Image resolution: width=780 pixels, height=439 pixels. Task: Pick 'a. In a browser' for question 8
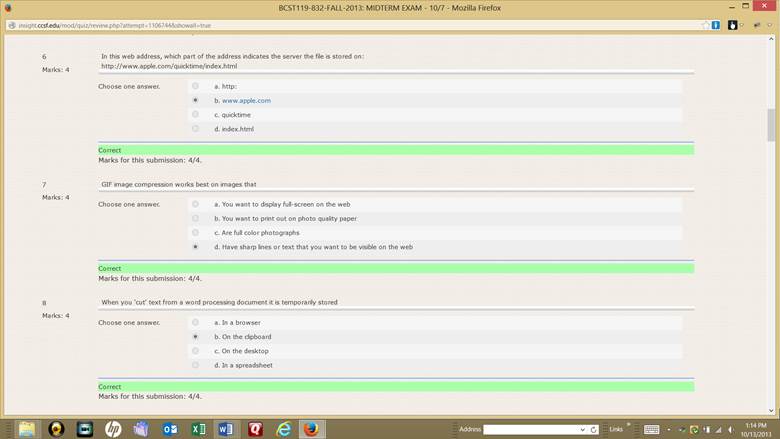pyautogui.click(x=195, y=322)
